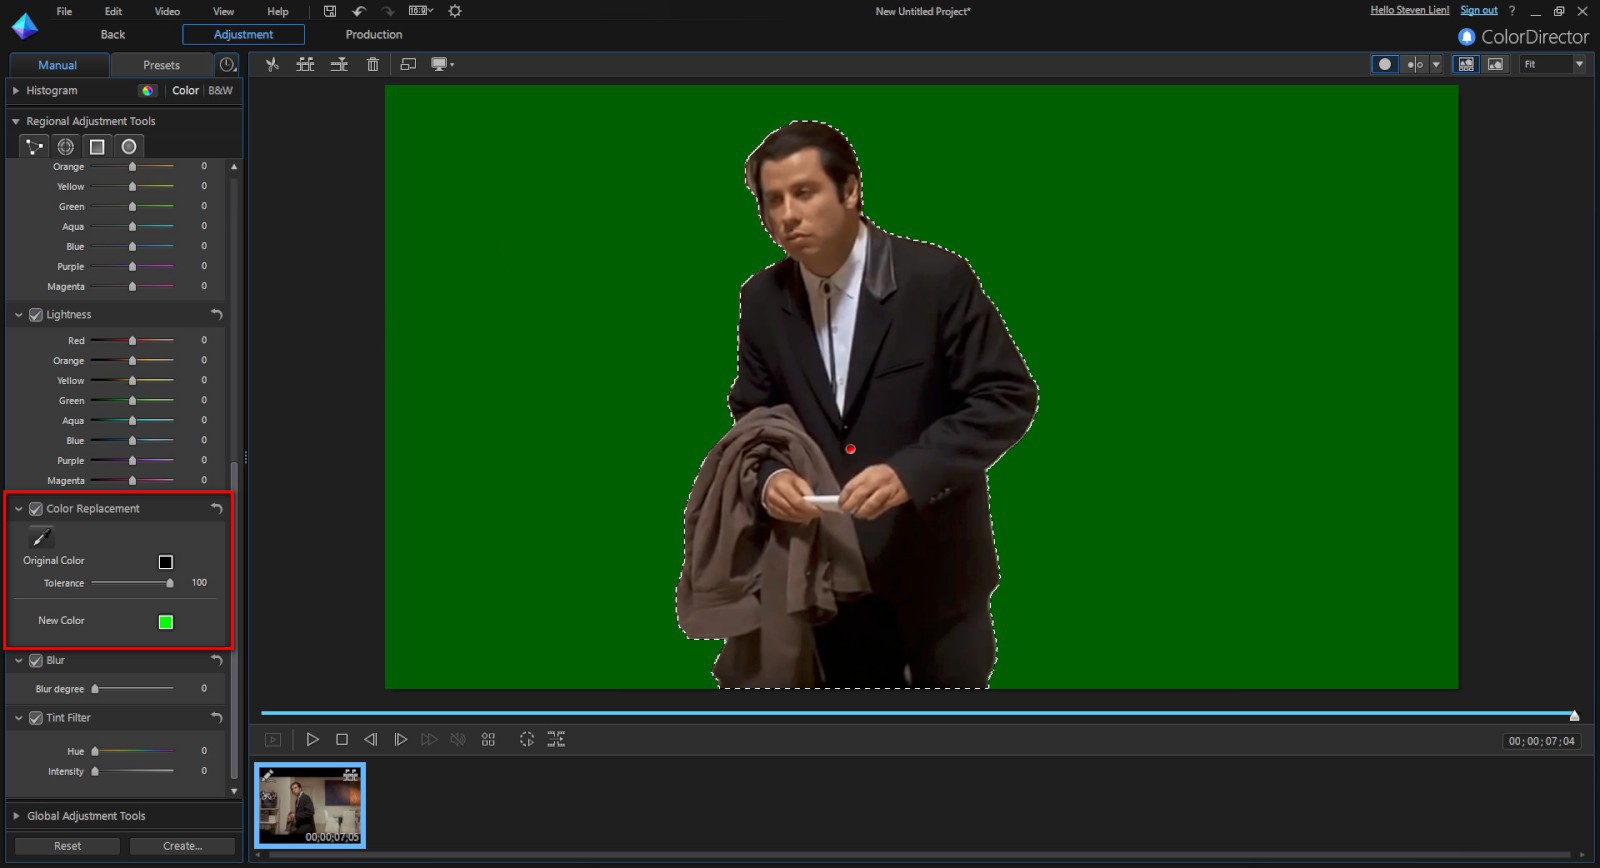Click the Tolerance slider handle
Viewport: 1600px width, 868px height.
170,583
